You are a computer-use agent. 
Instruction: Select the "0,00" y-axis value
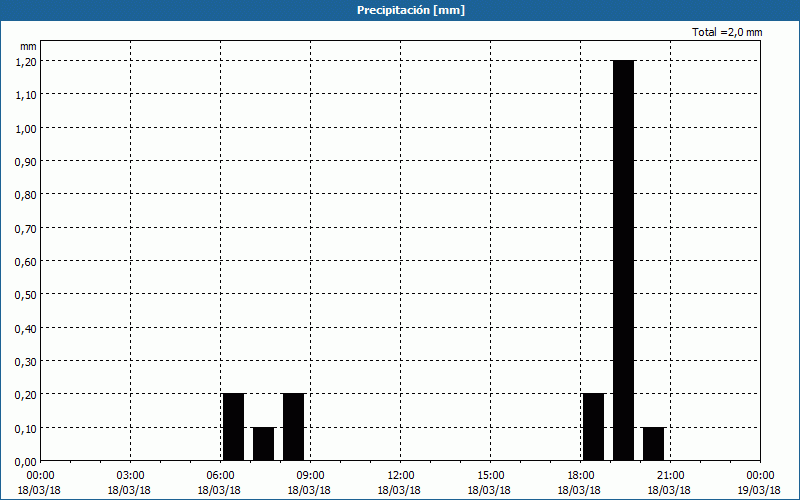pyautogui.click(x=26, y=462)
